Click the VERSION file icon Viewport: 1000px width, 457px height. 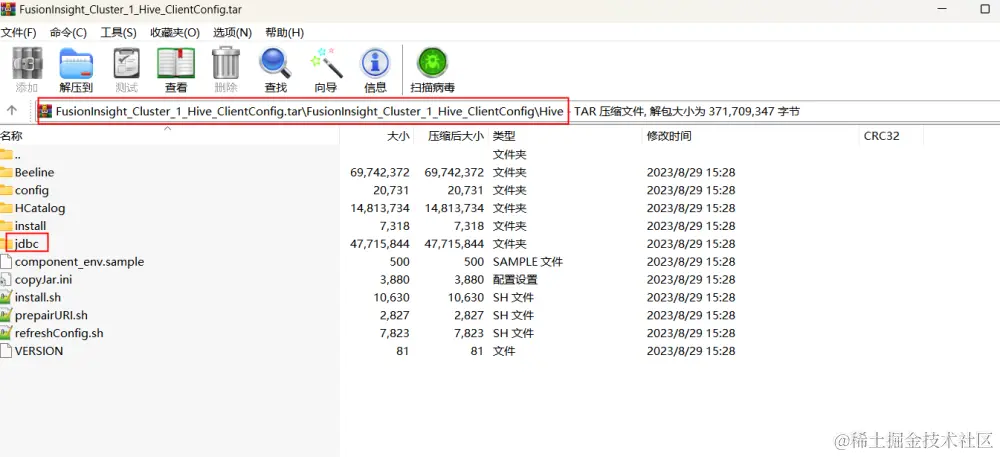coord(6,351)
